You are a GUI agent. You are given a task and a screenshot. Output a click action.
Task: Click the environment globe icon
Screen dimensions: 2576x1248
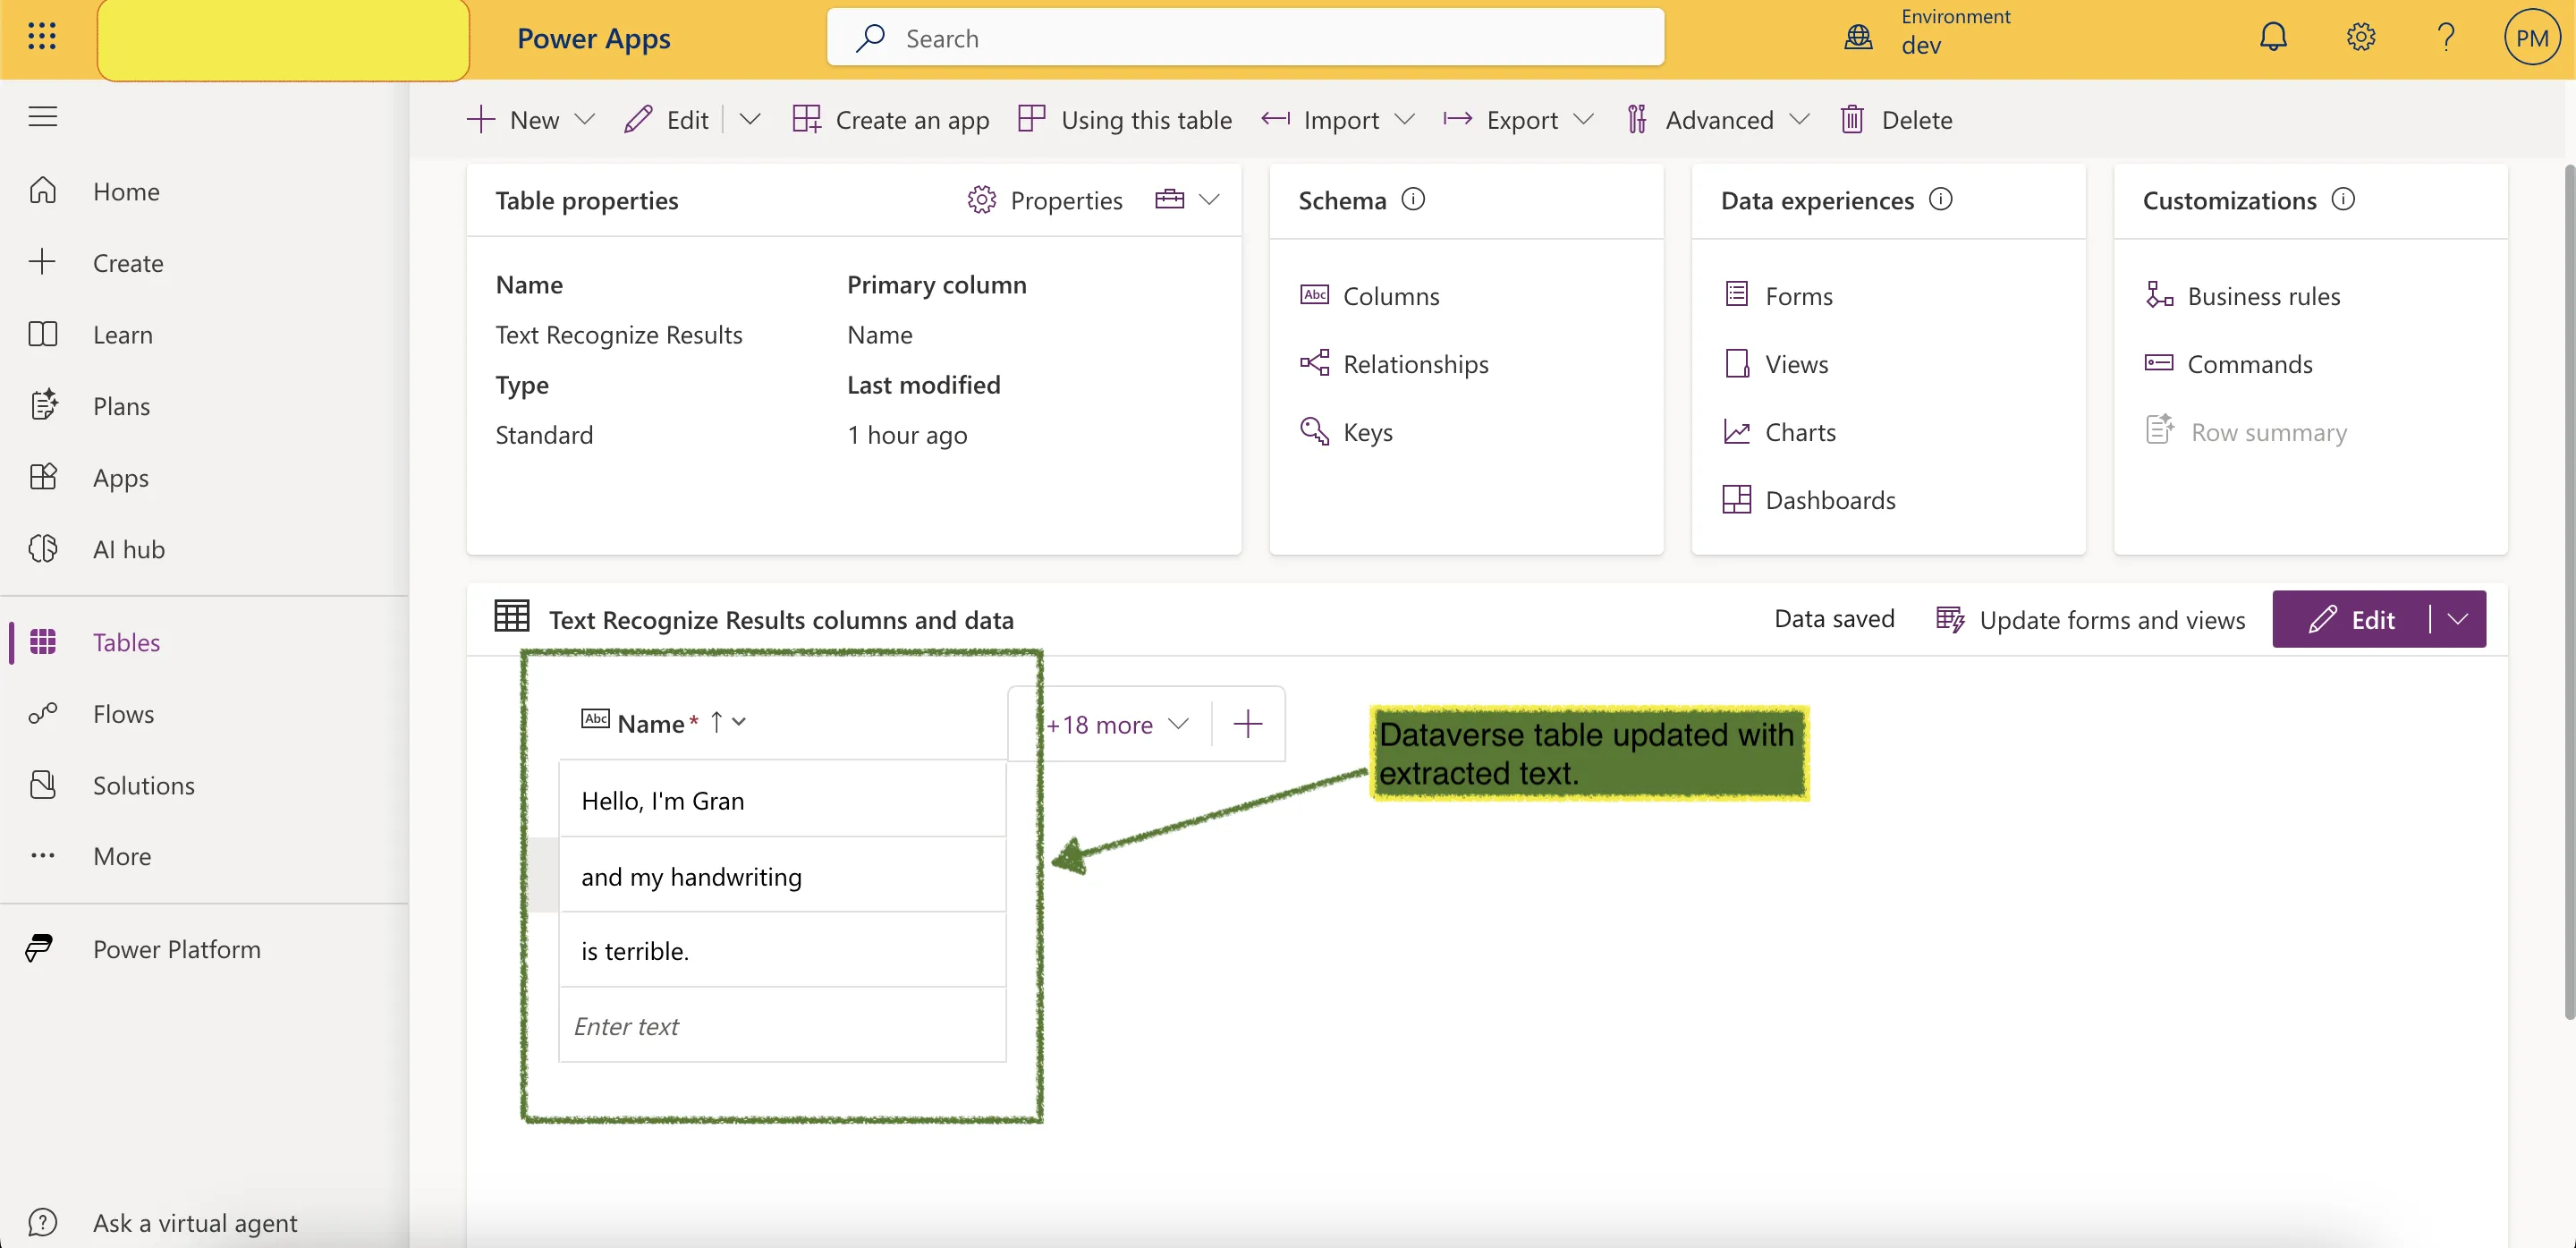pos(1858,37)
